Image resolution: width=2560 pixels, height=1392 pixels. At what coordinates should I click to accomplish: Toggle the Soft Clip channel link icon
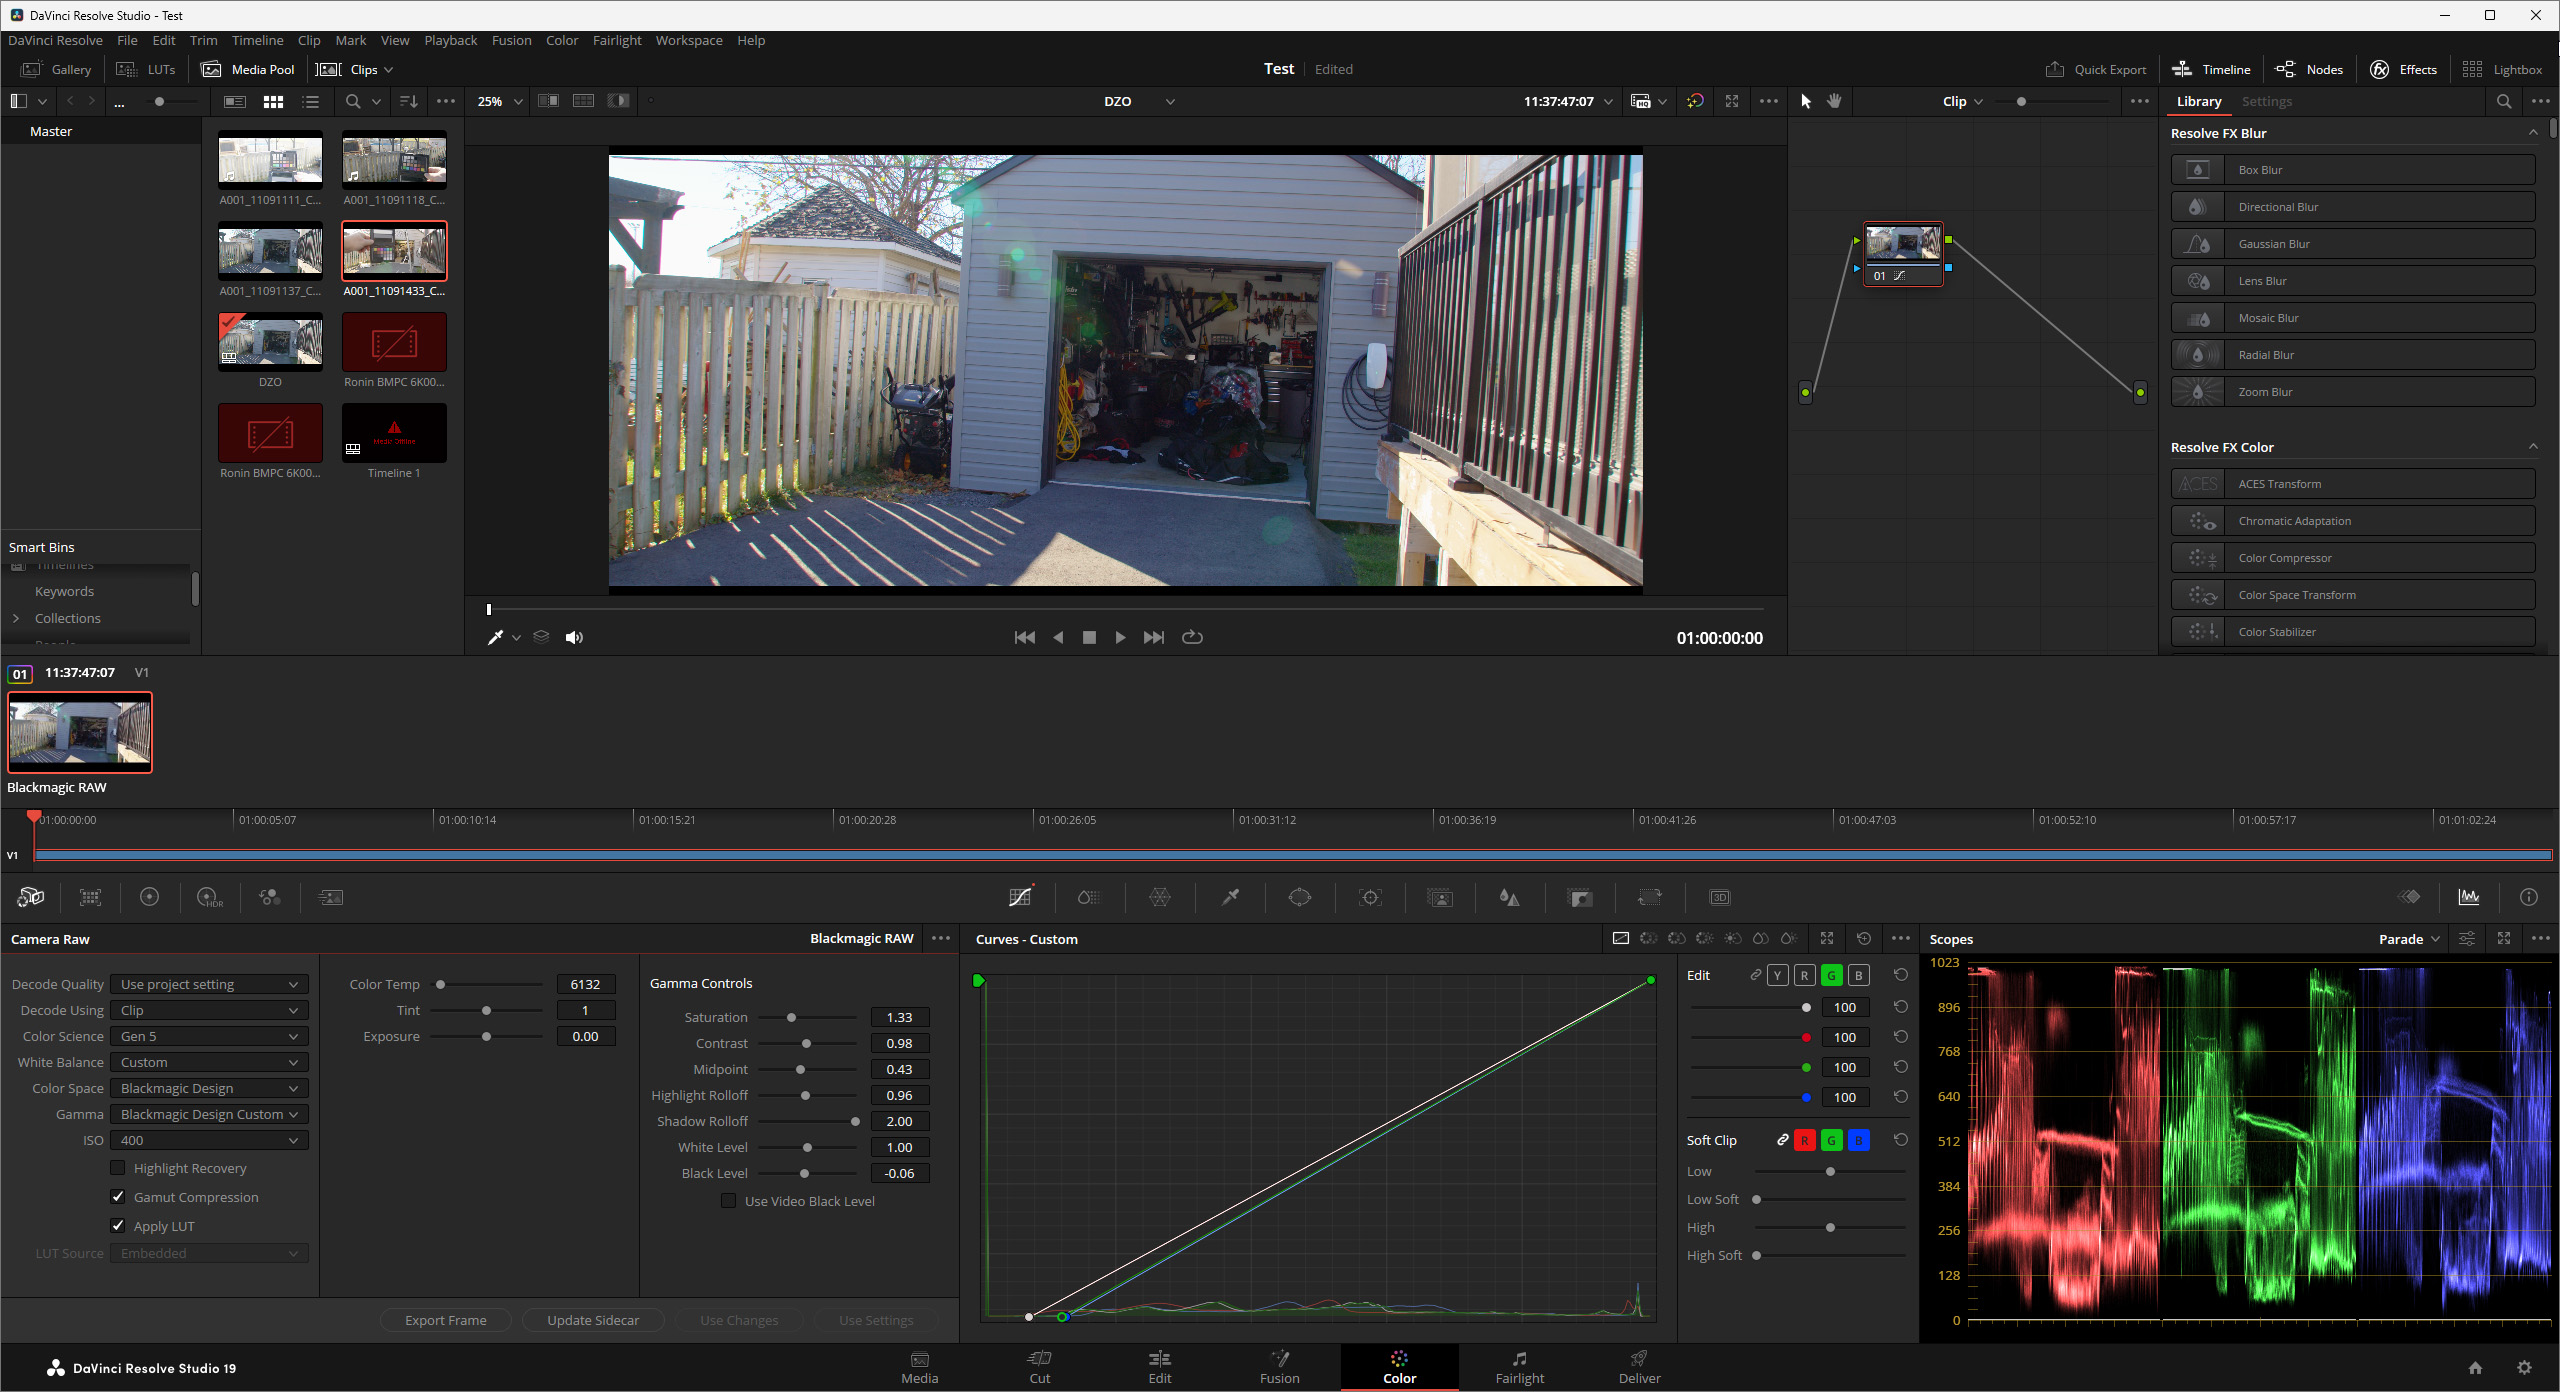[1782, 1140]
